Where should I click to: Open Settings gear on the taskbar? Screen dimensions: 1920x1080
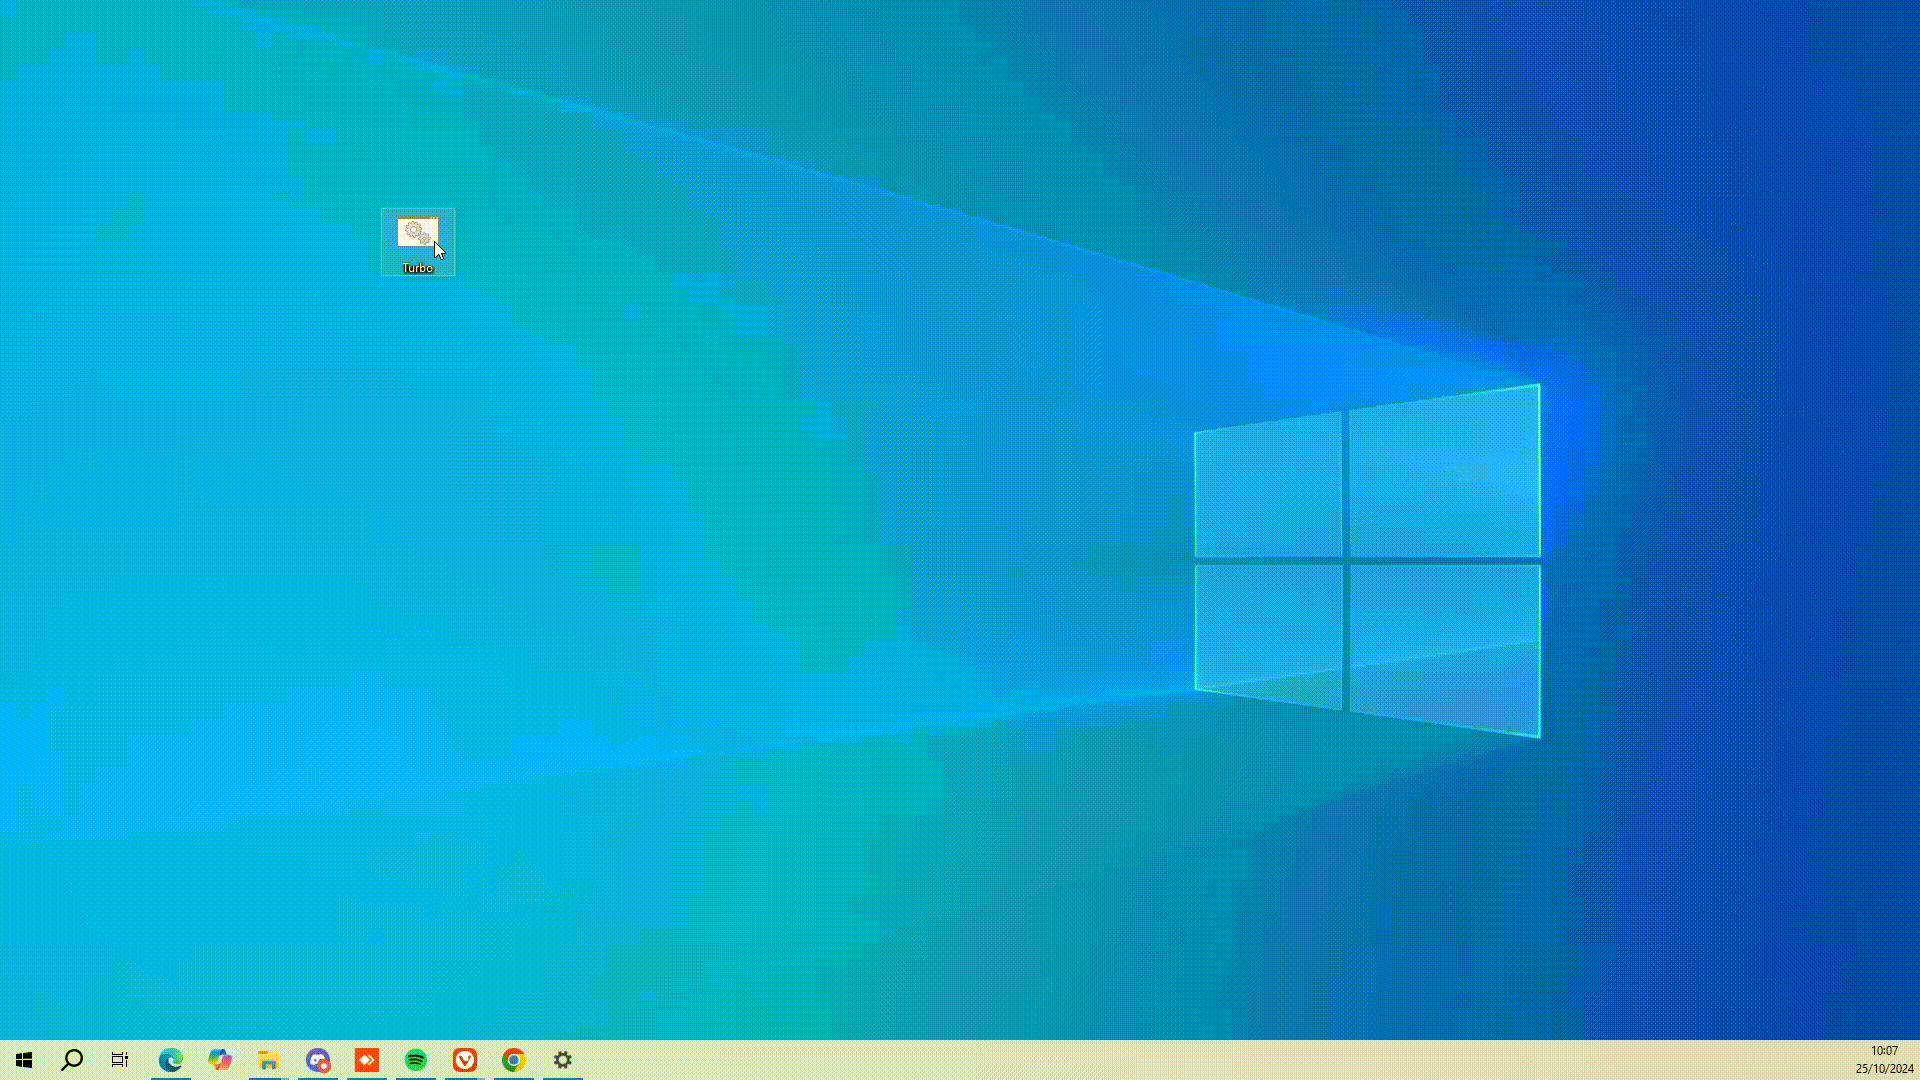click(563, 1060)
